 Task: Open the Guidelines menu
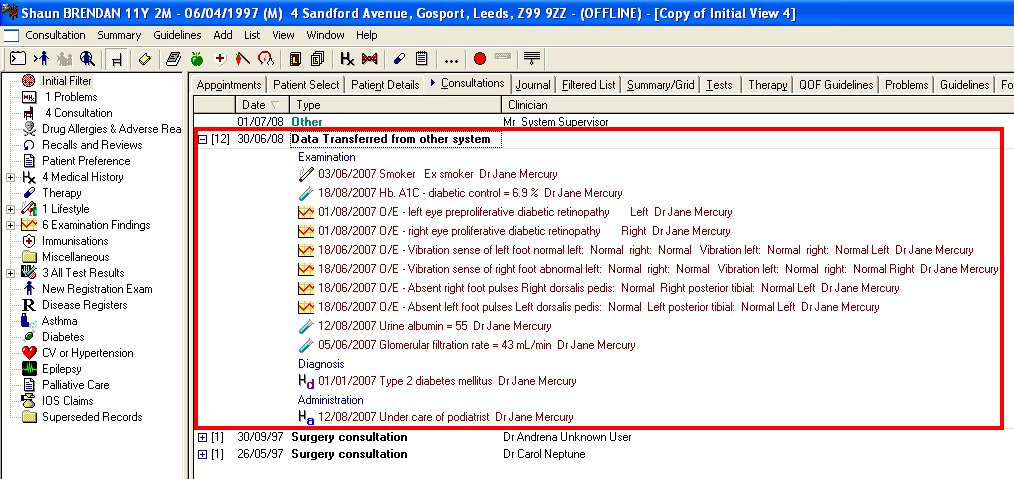(177, 35)
